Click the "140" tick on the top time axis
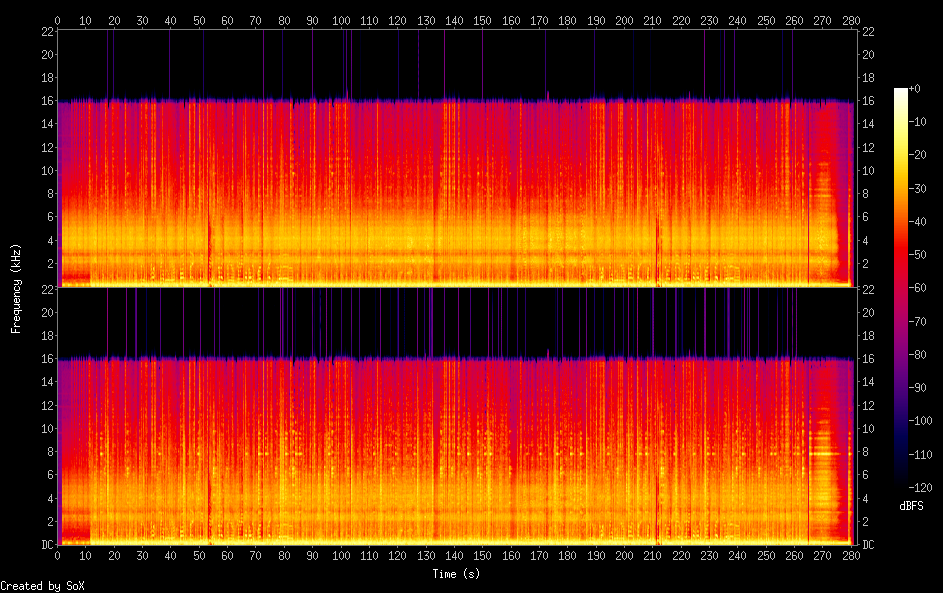This screenshot has height=593, width=943. click(455, 20)
